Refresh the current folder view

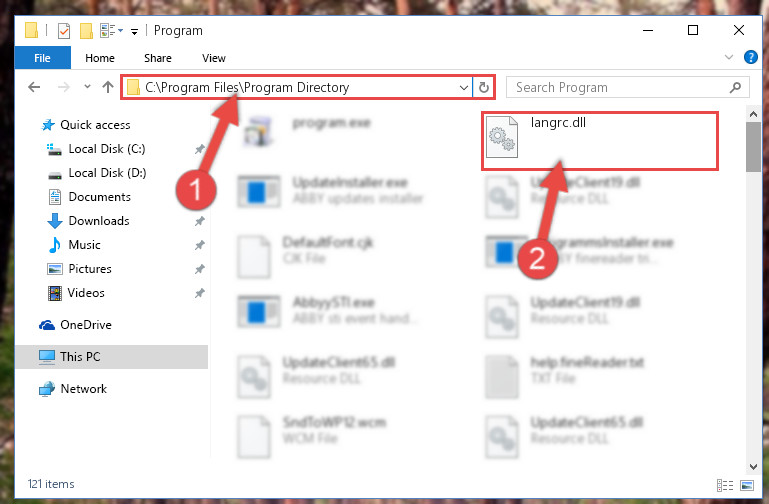tap(484, 87)
